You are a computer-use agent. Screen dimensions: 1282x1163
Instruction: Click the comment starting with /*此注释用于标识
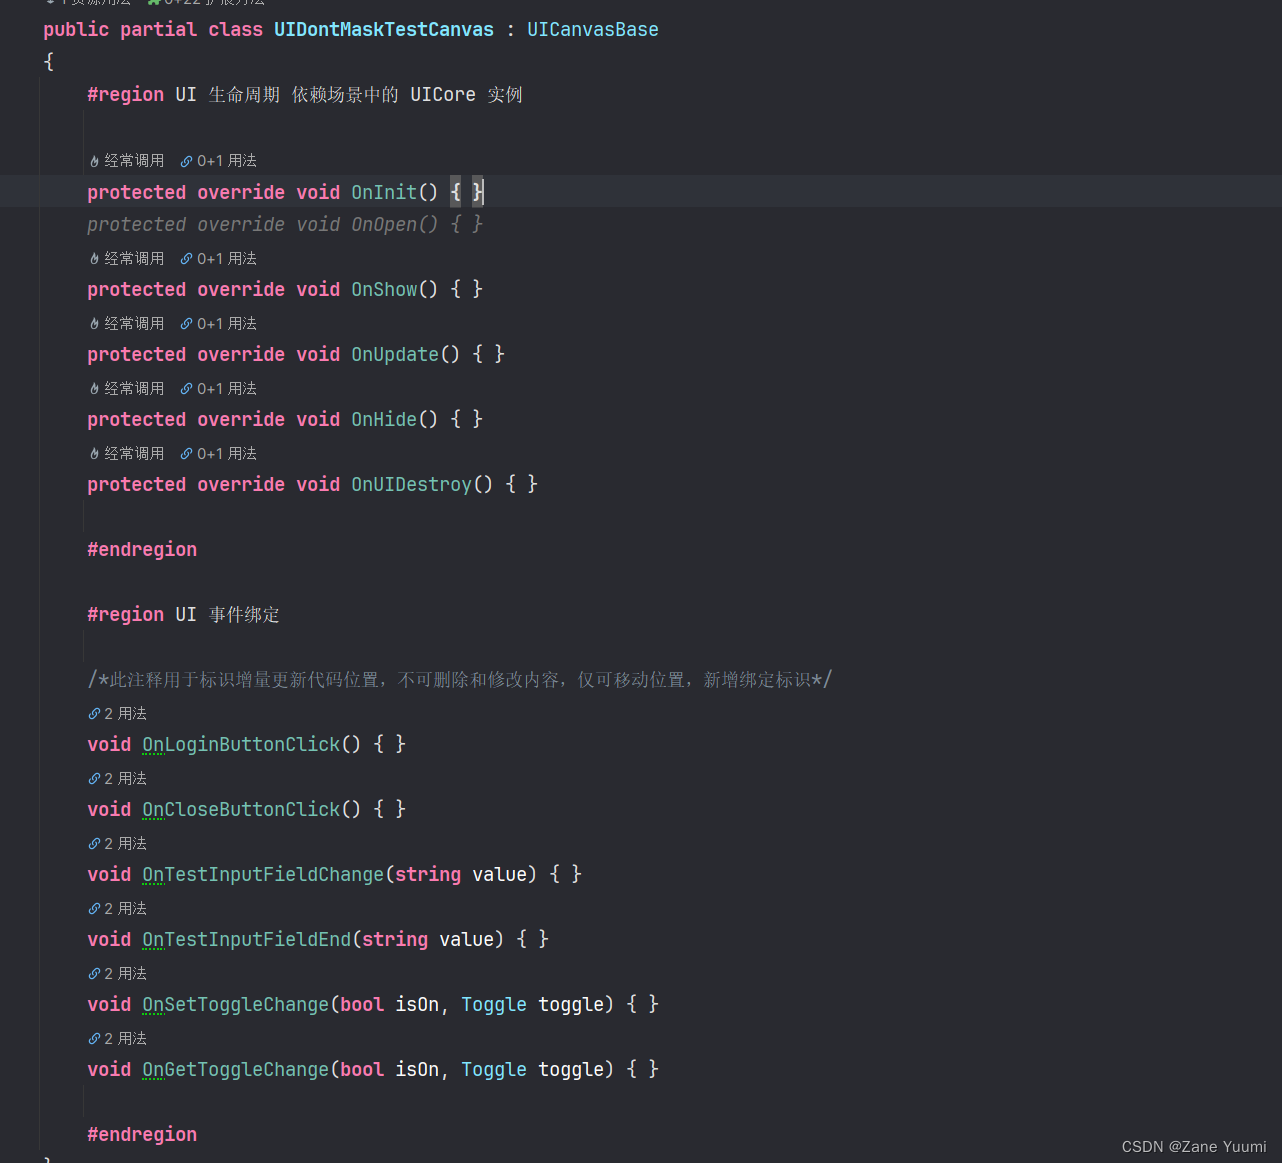pyautogui.click(x=460, y=680)
